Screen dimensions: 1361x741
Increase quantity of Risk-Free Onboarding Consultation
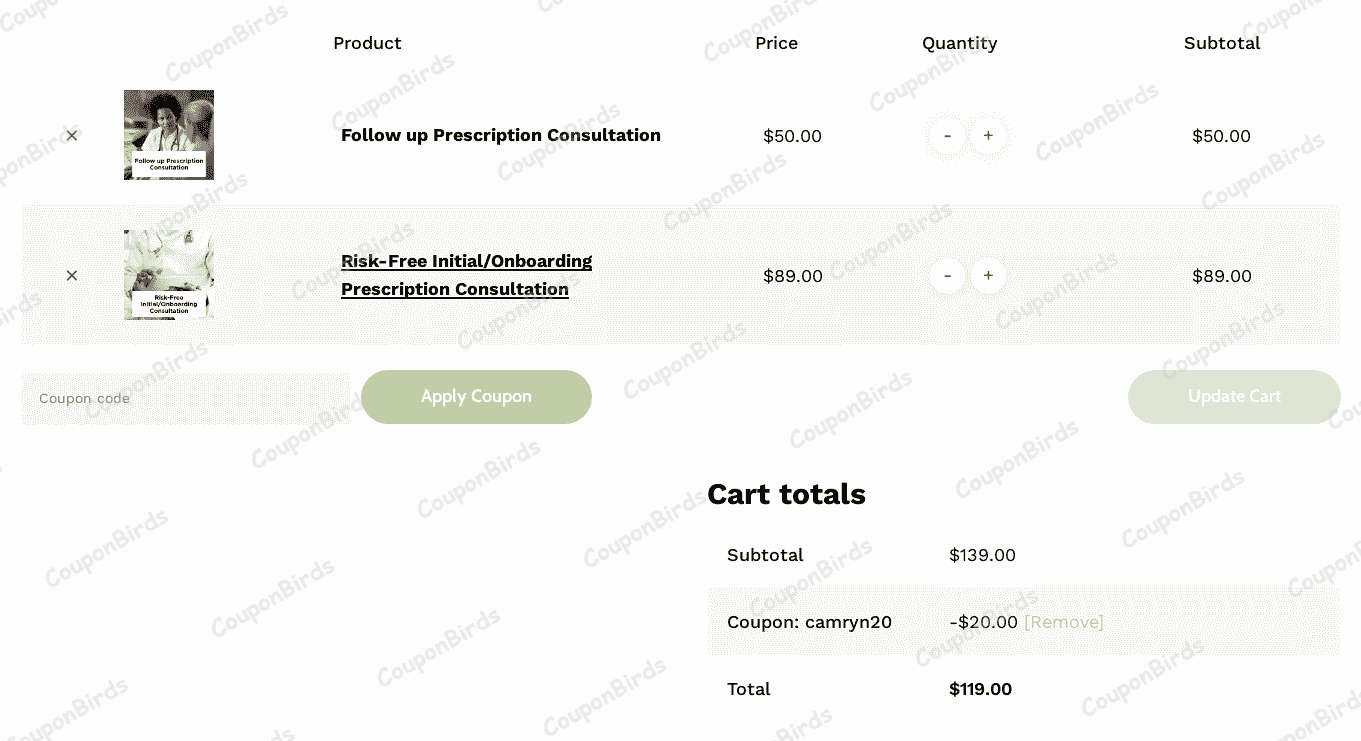(x=989, y=275)
